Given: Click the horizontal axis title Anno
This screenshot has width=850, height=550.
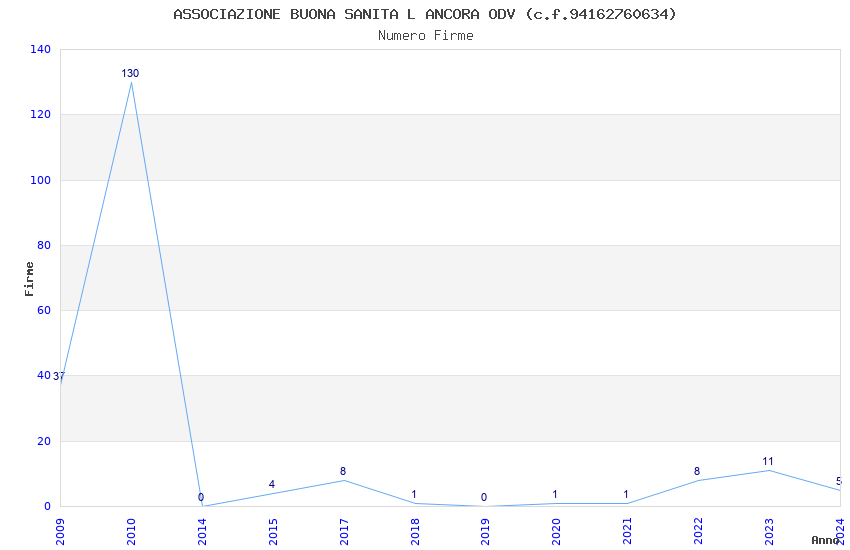Looking at the screenshot, I should (825, 540).
